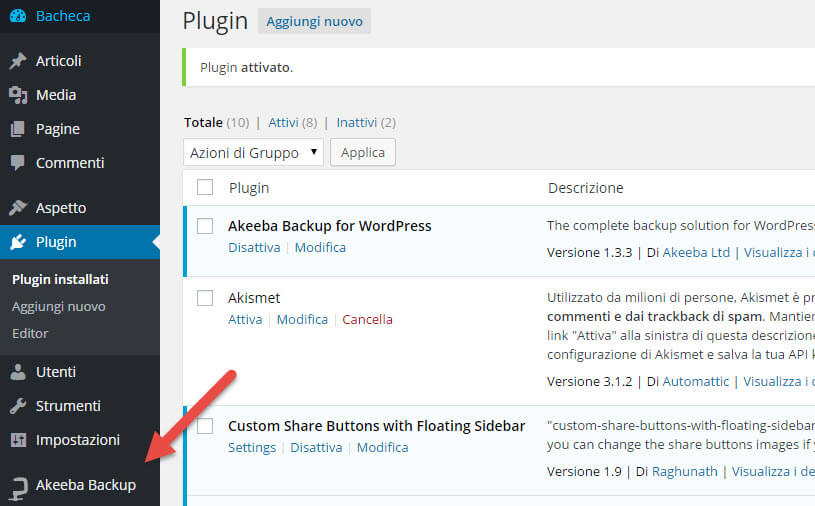The image size is (815, 506).
Task: Click the Pagine pages icon
Action: pos(18,129)
